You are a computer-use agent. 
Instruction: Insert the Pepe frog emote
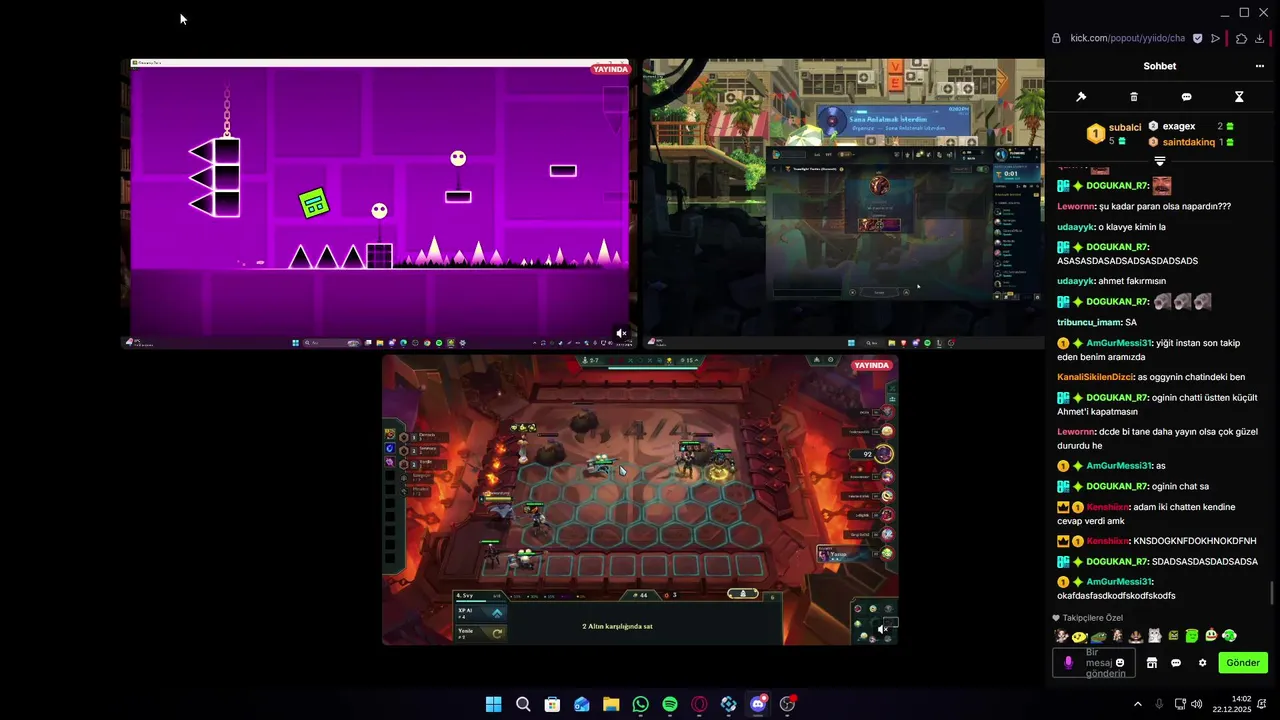point(1098,636)
